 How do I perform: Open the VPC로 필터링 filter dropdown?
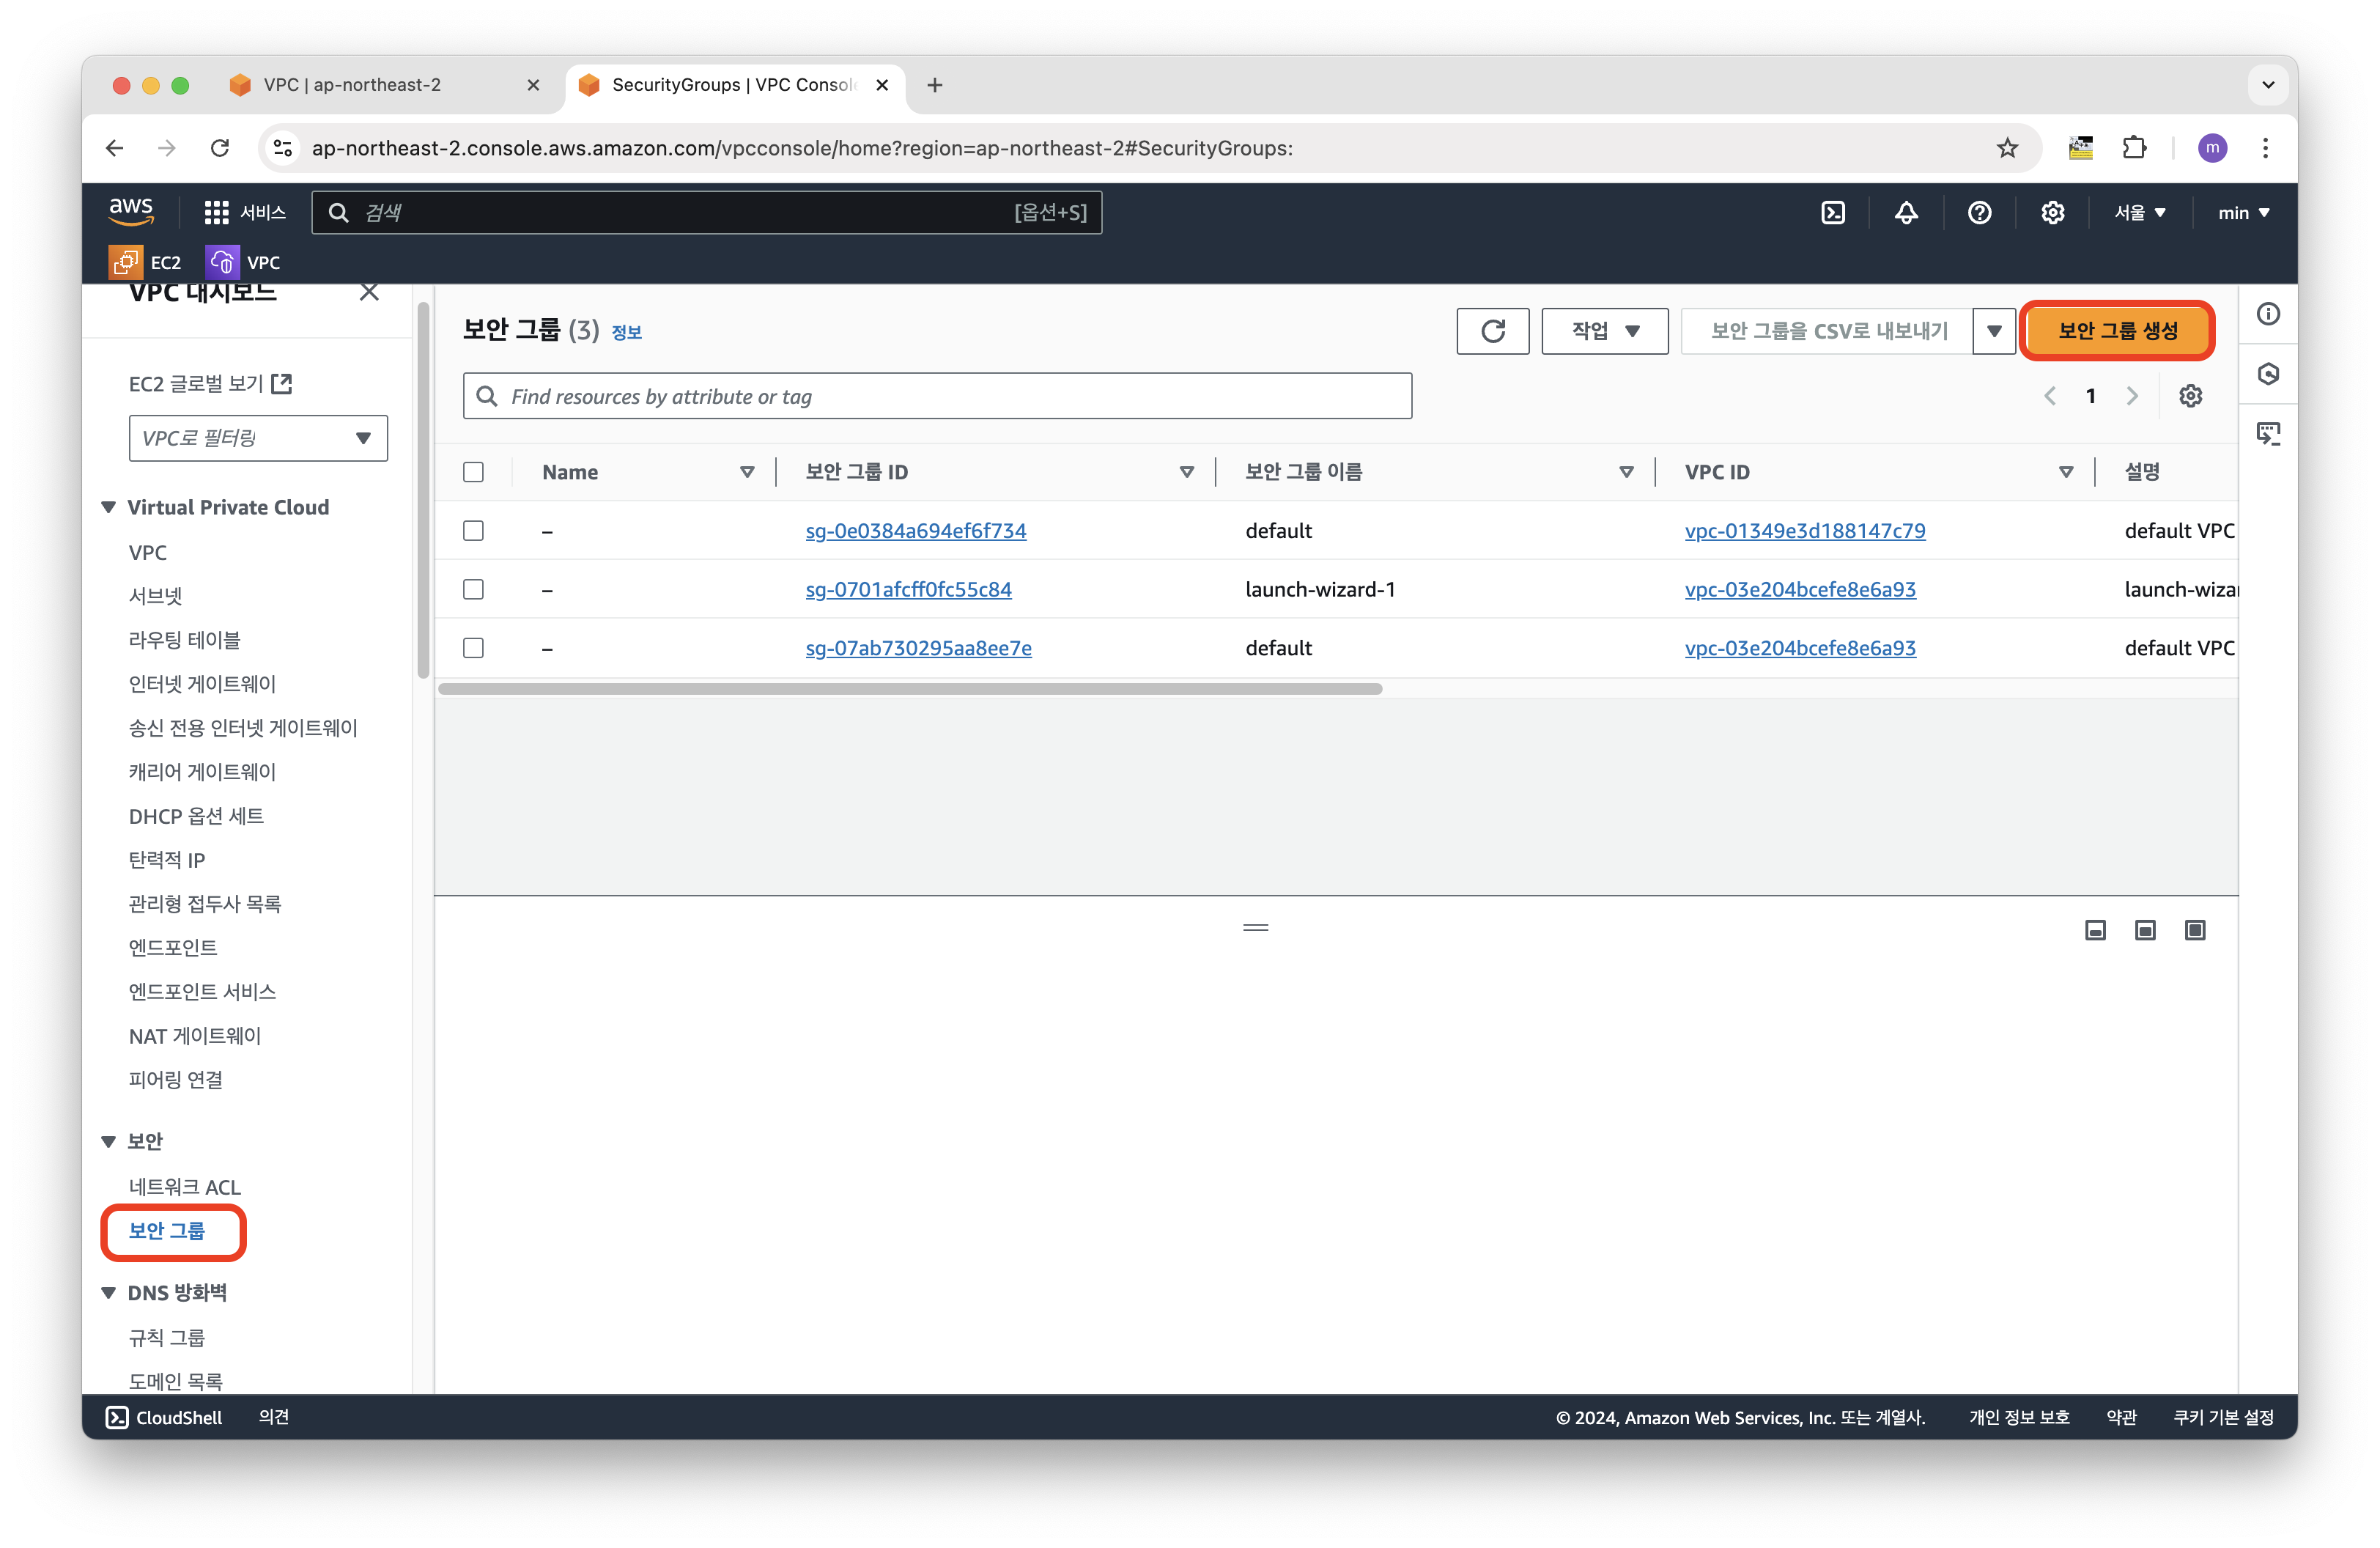point(258,438)
